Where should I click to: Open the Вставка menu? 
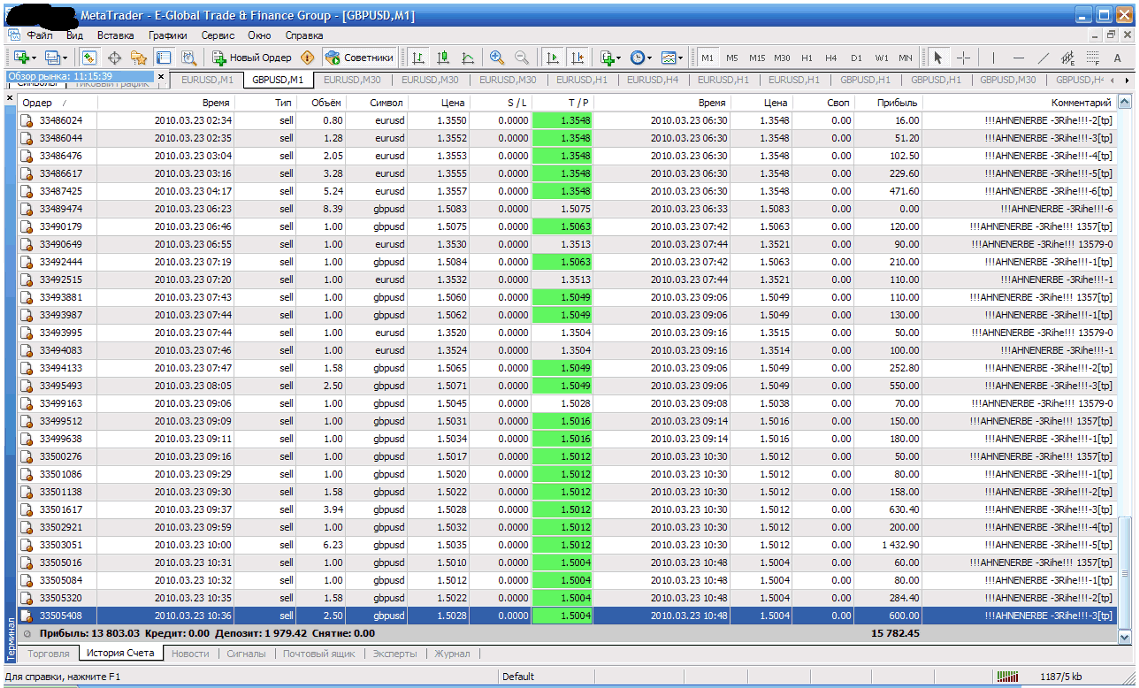(x=115, y=35)
